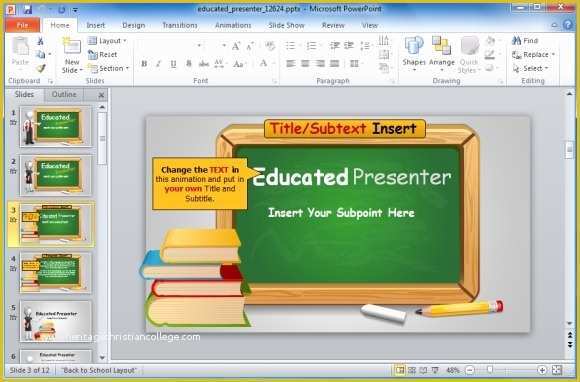Apply numbered list

click(x=311, y=46)
